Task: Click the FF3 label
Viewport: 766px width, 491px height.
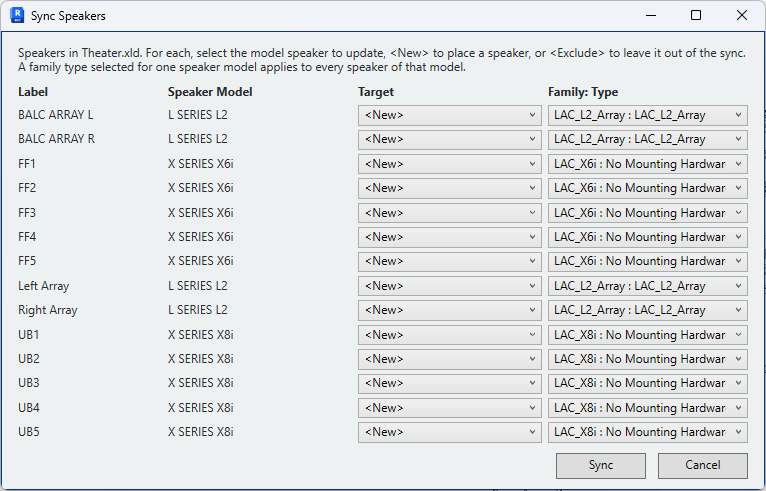Action: (27, 213)
